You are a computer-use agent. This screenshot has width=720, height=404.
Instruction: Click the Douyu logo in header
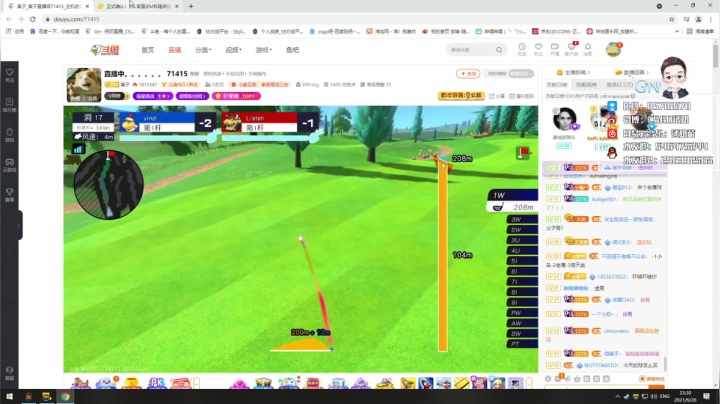105,50
